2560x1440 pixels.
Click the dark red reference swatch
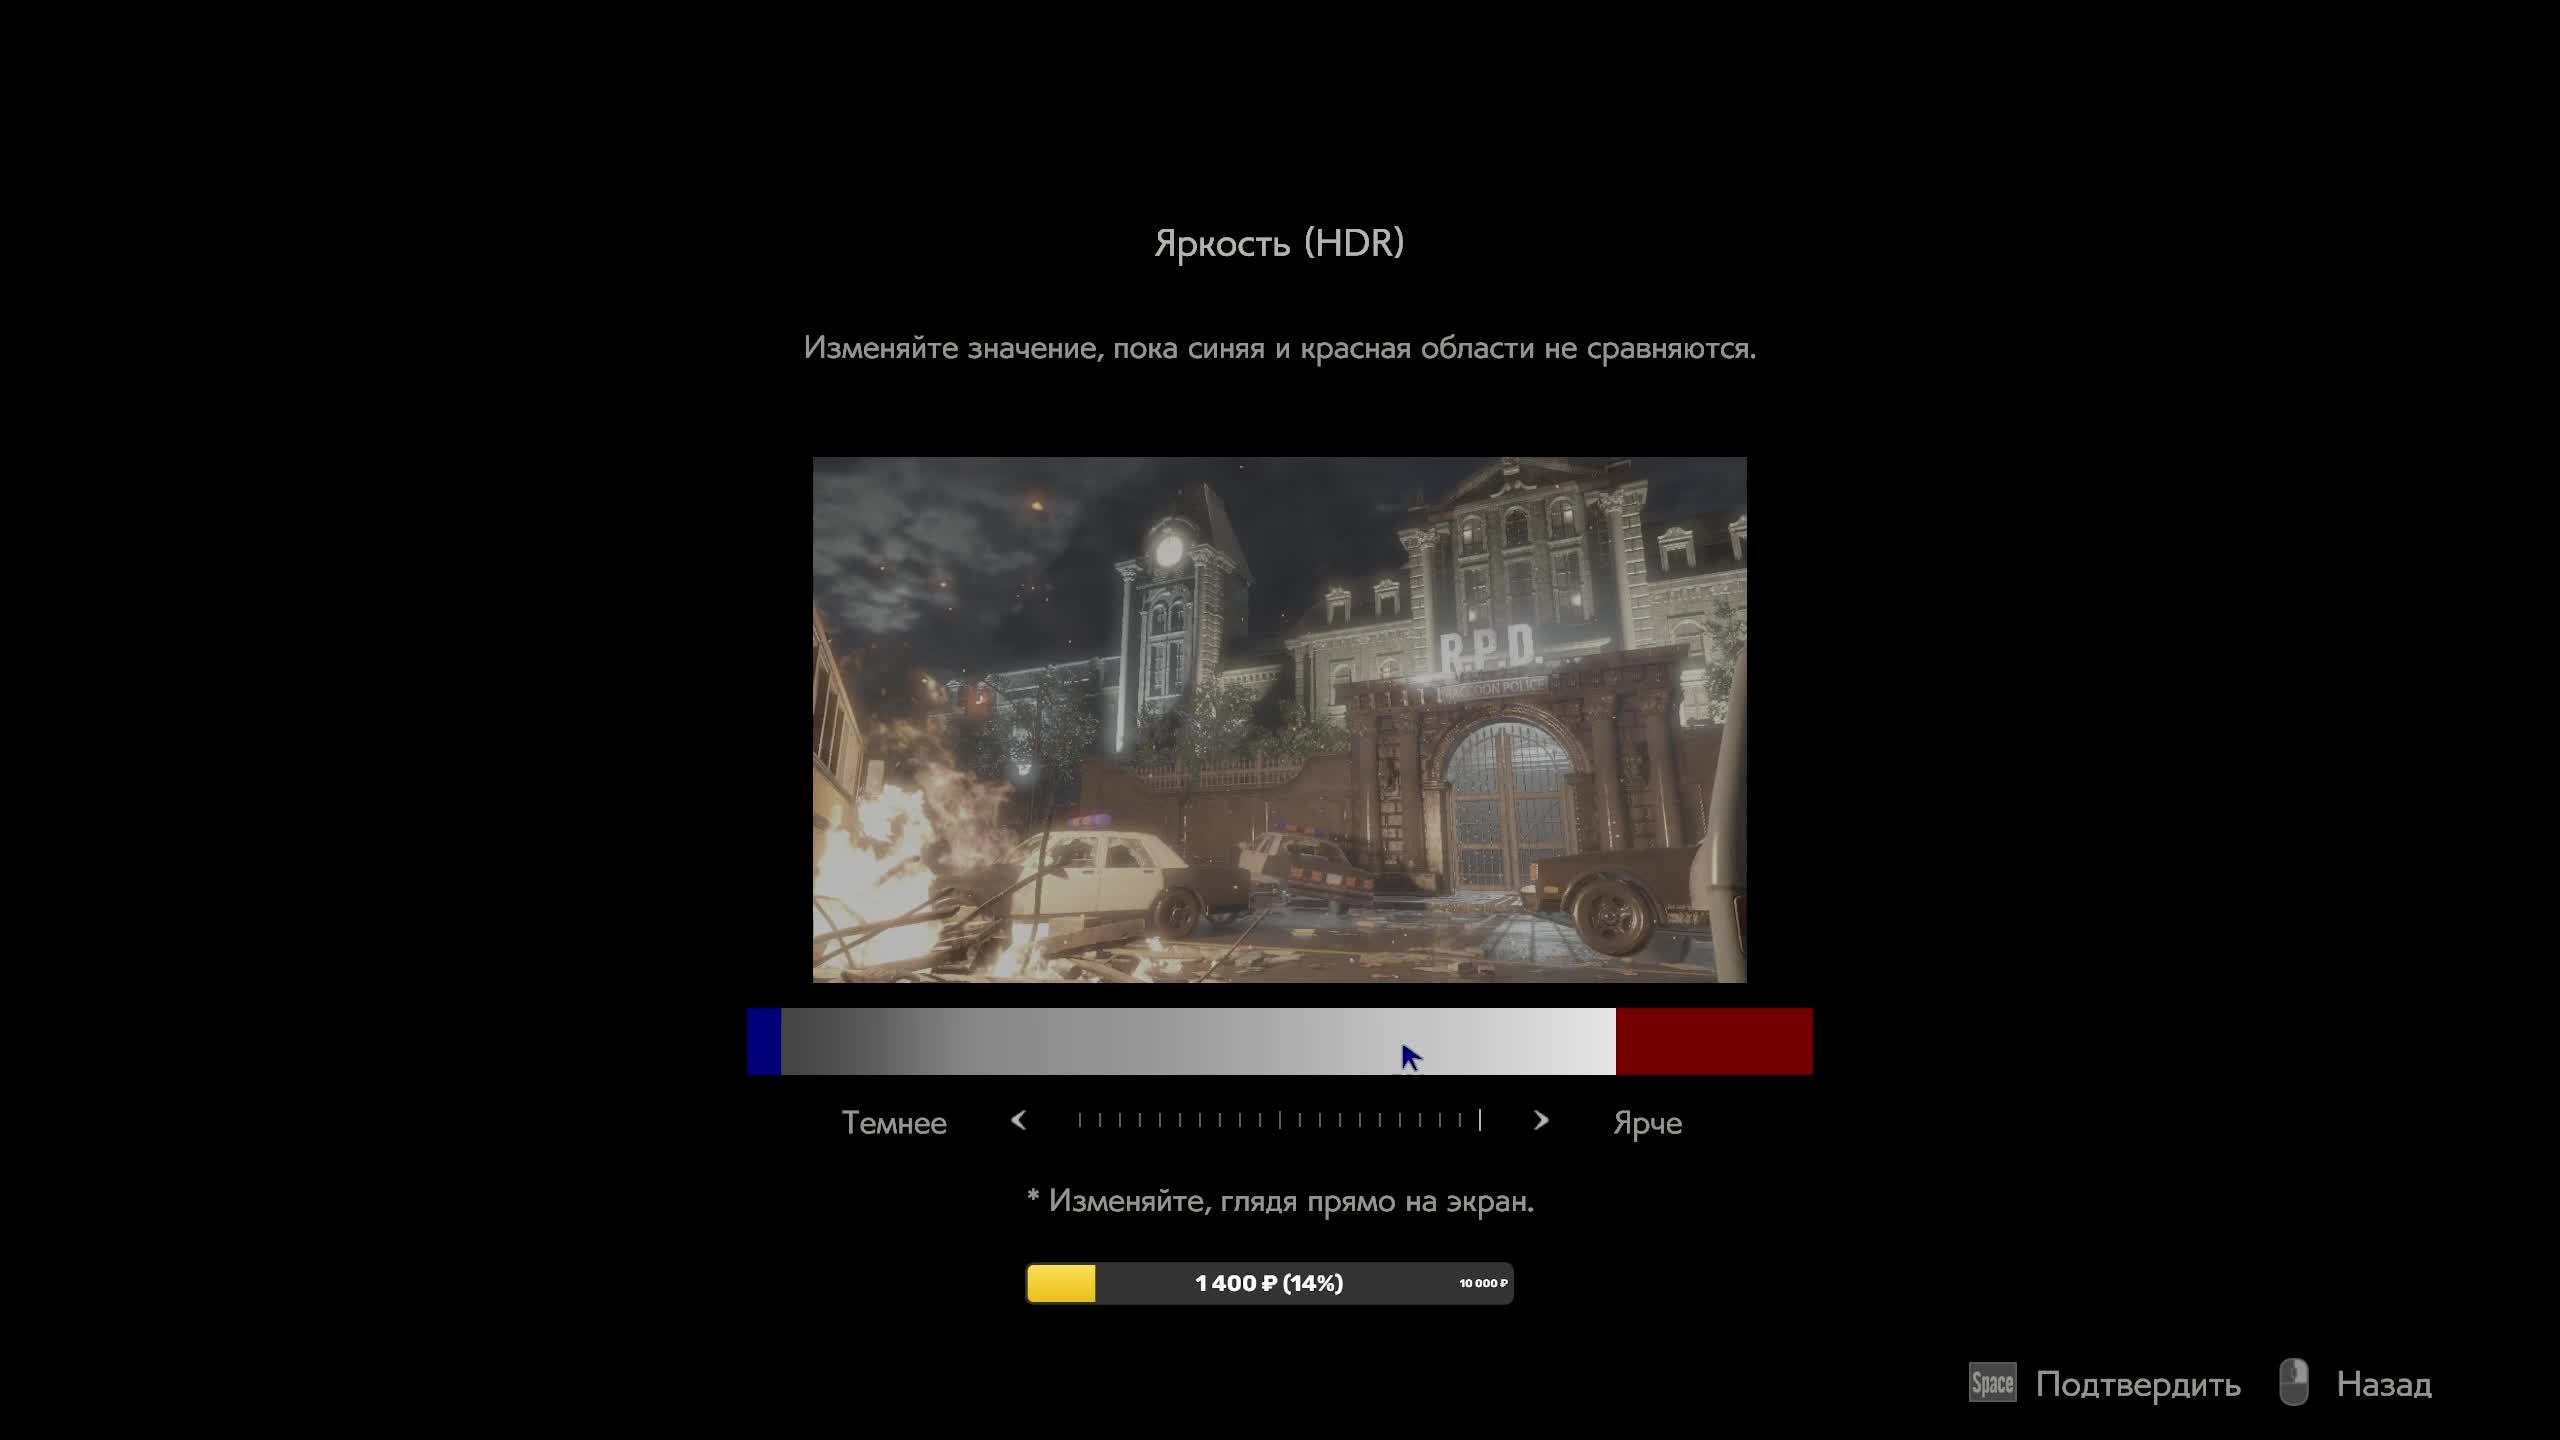pos(1714,1041)
